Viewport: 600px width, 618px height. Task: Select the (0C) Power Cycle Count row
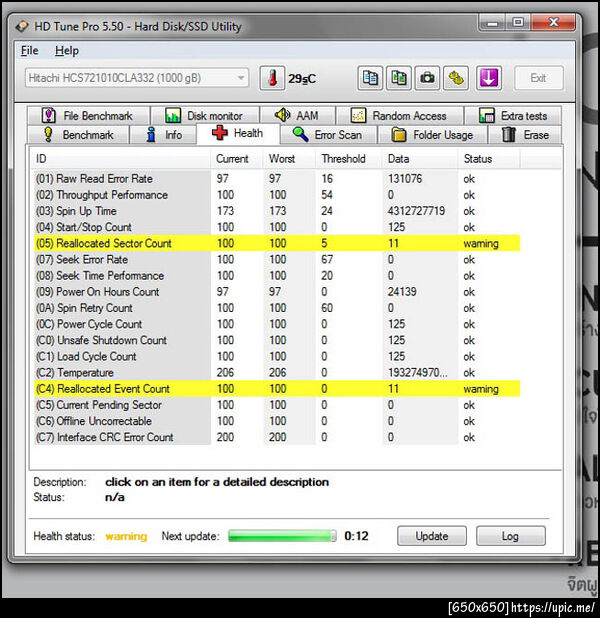(x=277, y=324)
